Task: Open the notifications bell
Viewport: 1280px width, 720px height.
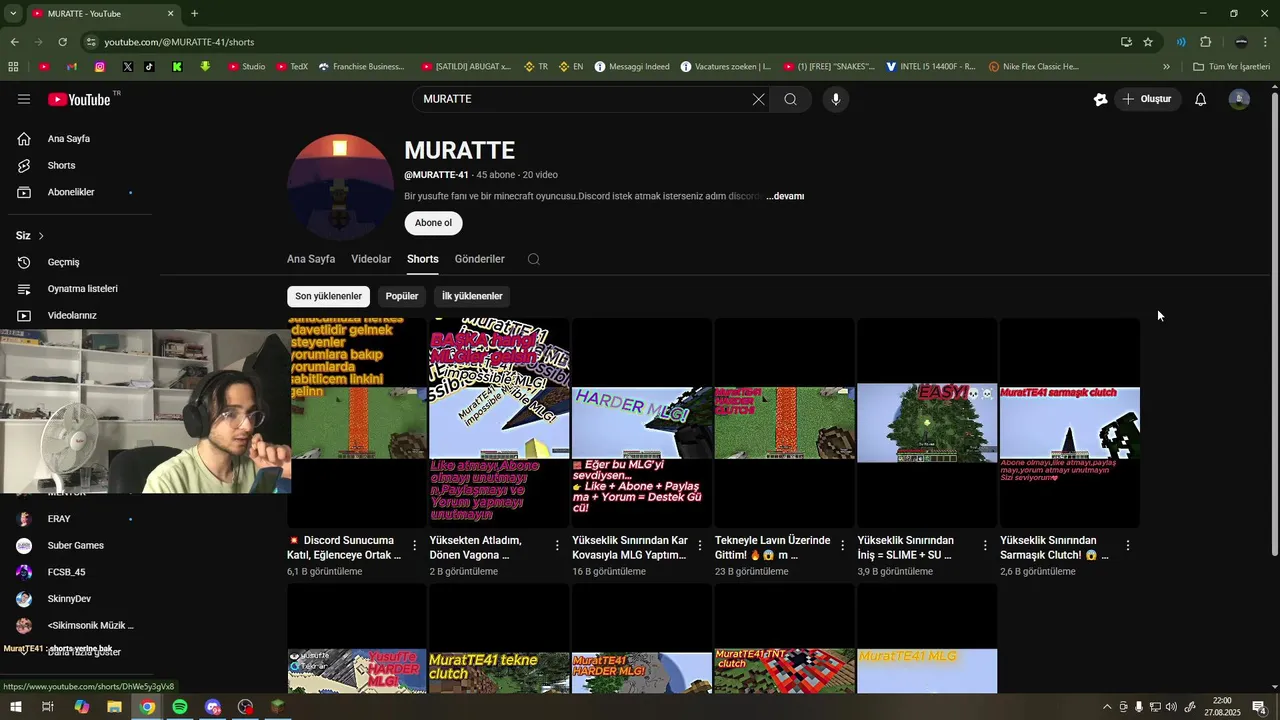Action: point(1201,99)
